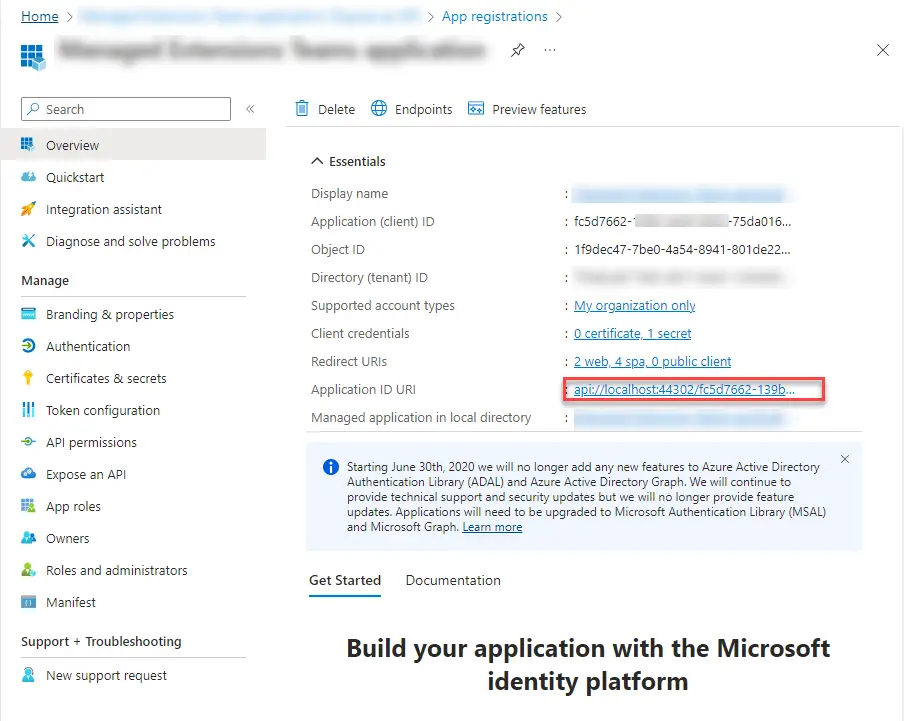
Task: Click the Application ID URI api://localhost link
Action: point(684,390)
